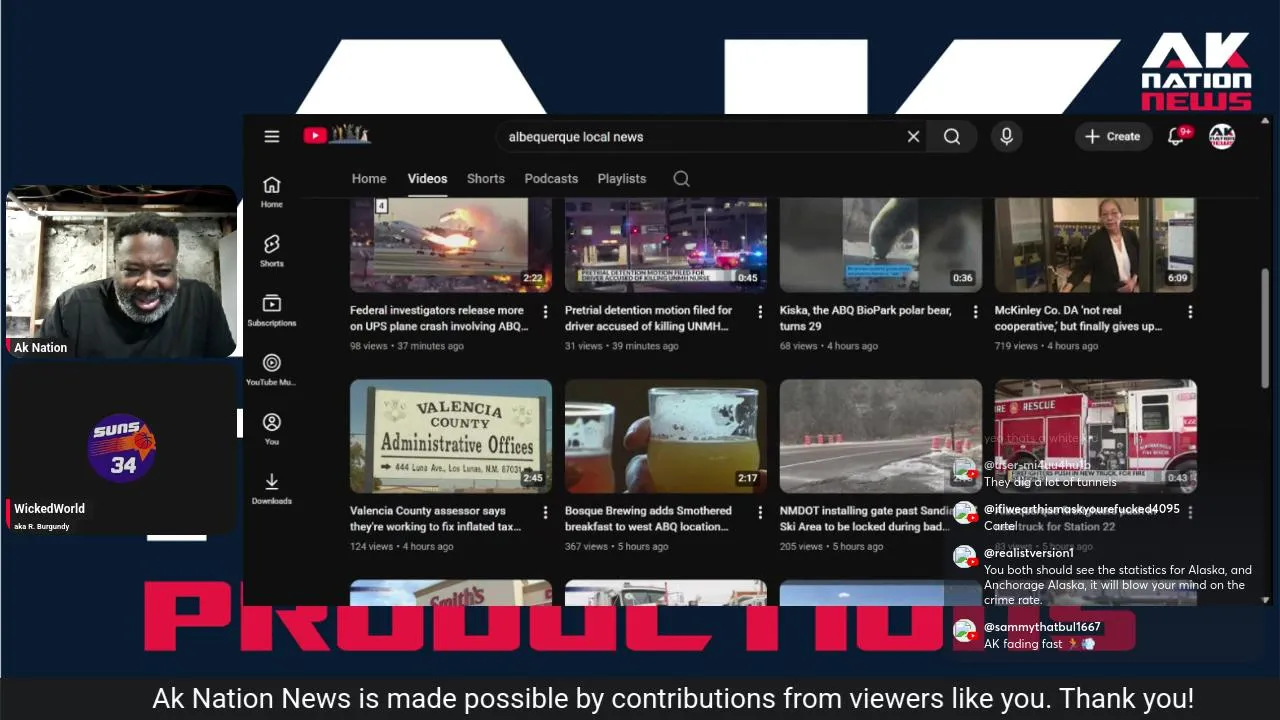Open options menu for UPS plane crash video
The height and width of the screenshot is (720, 1280).
[545, 312]
